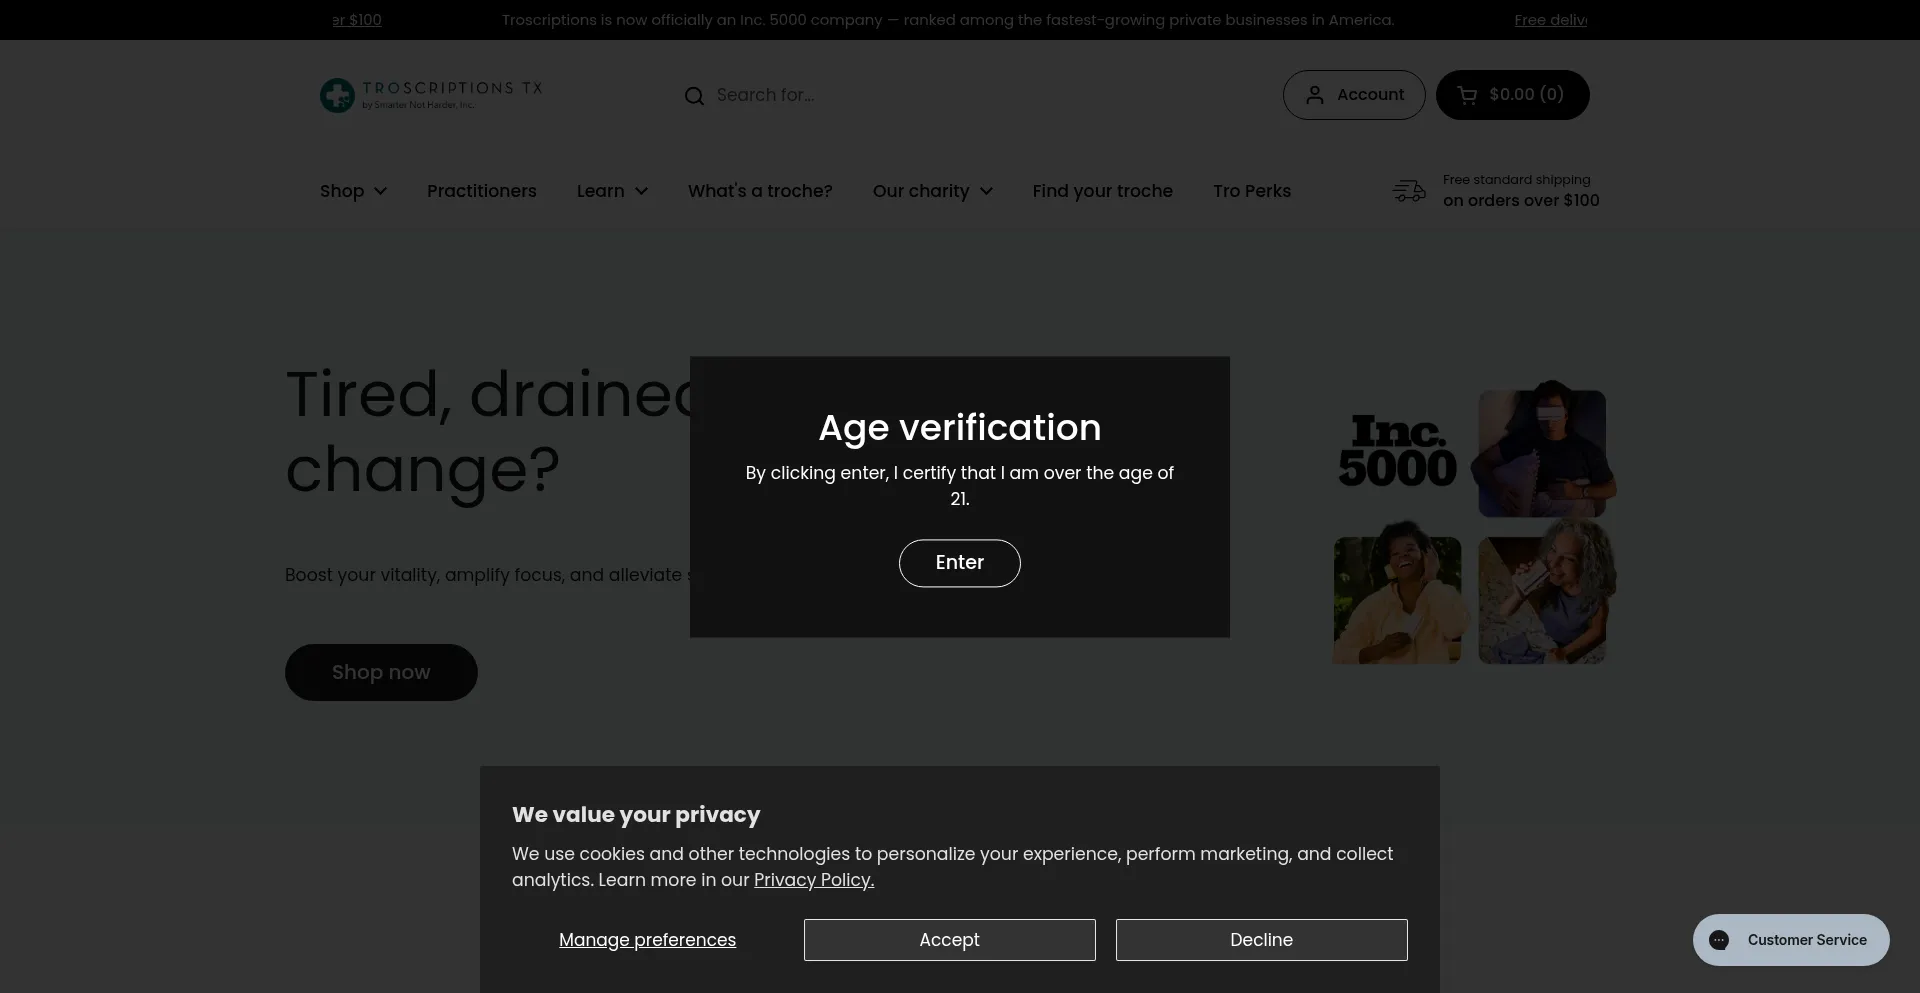This screenshot has height=993, width=1920.
Task: Click the Troscriptions logo icon
Action: [337, 96]
